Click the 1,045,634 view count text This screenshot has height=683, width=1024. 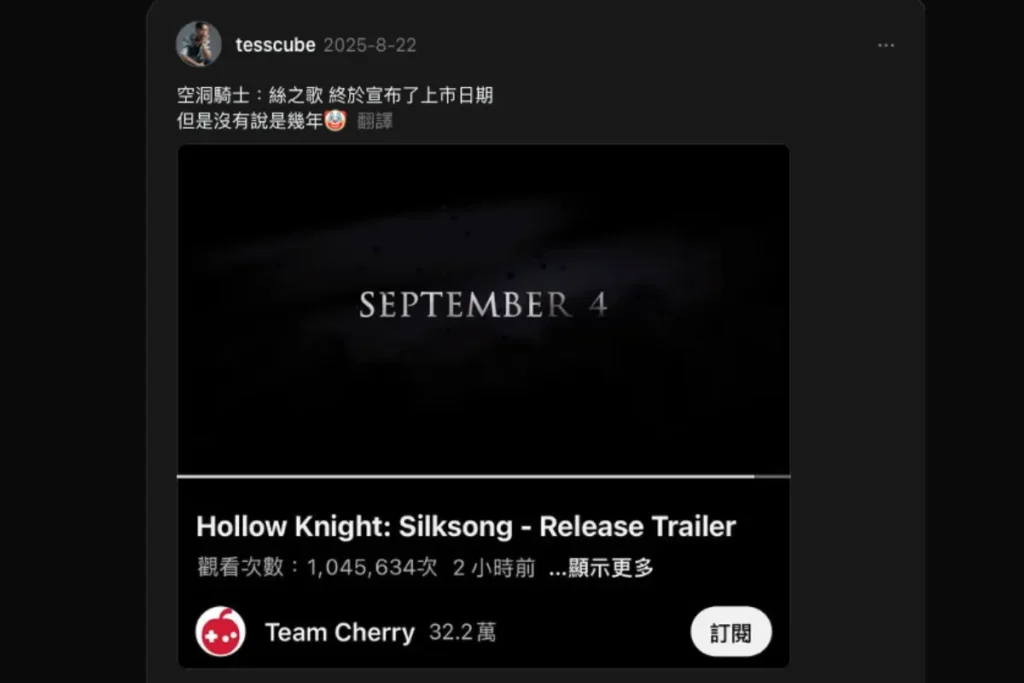pos(372,567)
